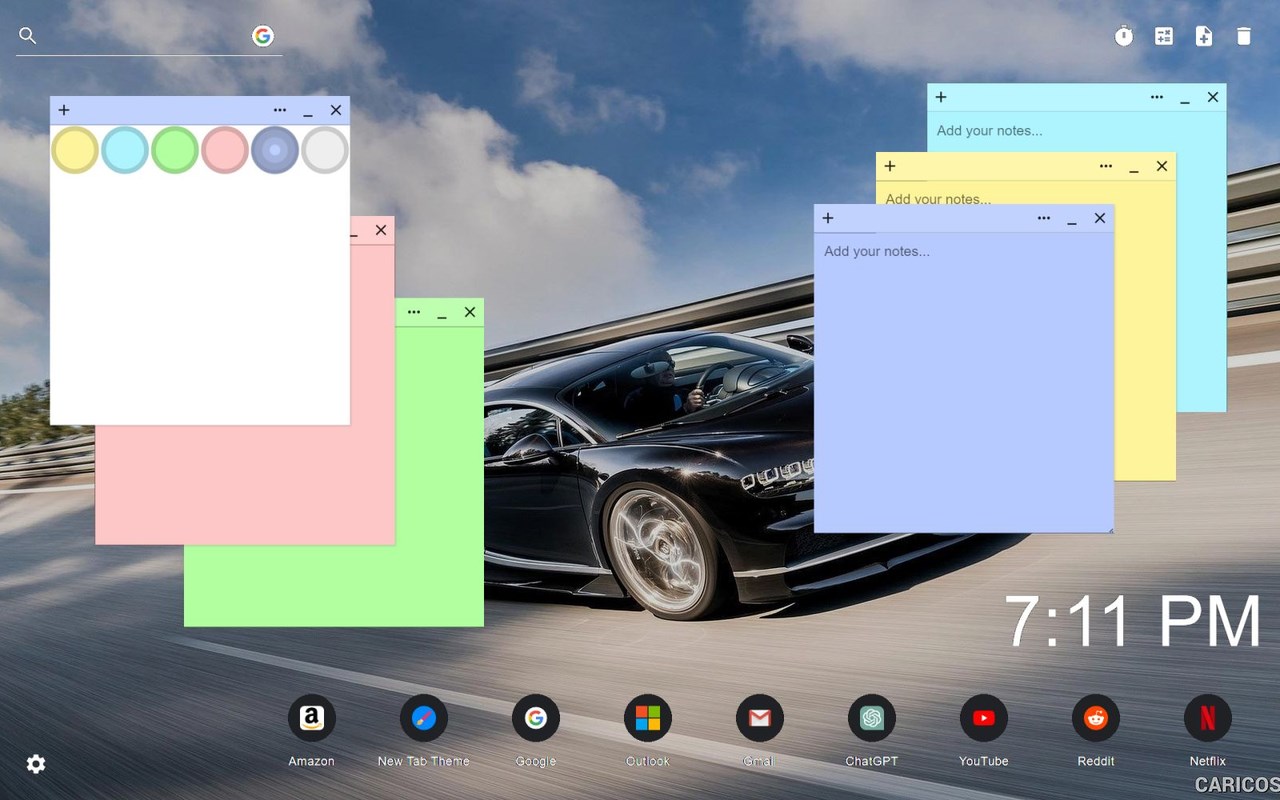Minimize the green sticky note
Screen dimensions: 1280x800
tap(442, 312)
